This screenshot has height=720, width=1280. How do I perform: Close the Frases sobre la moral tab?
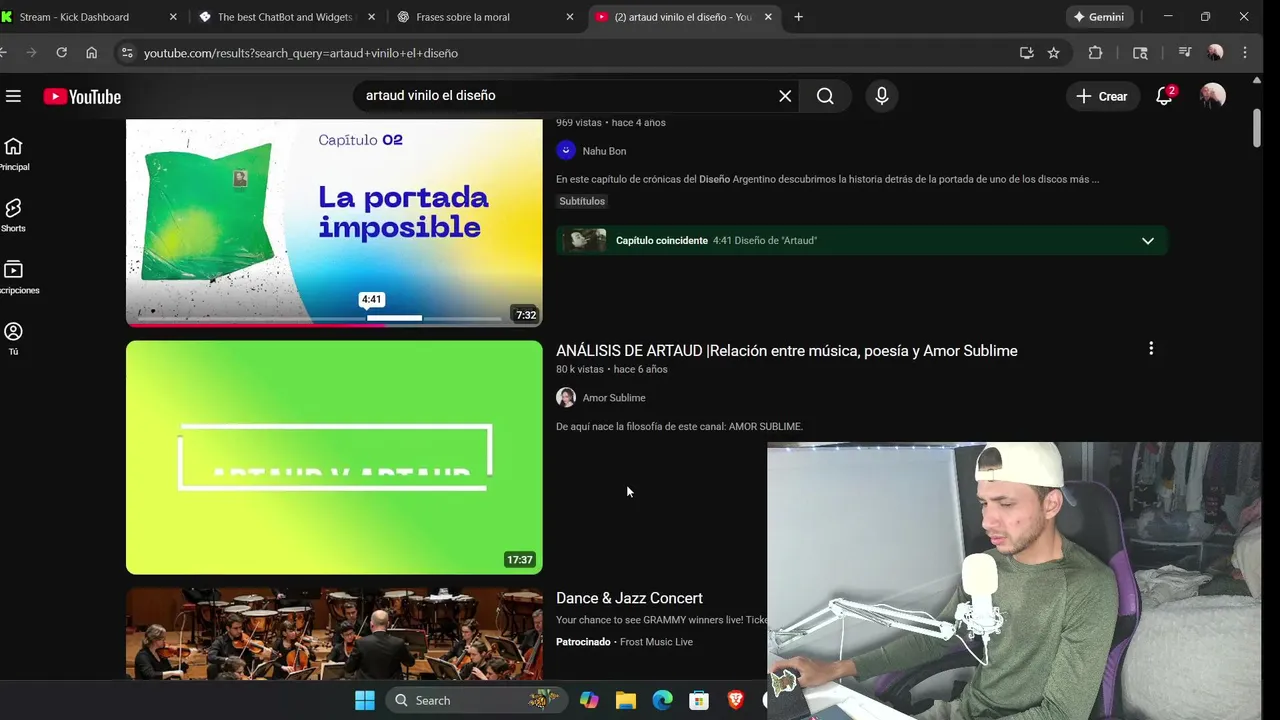570,17
